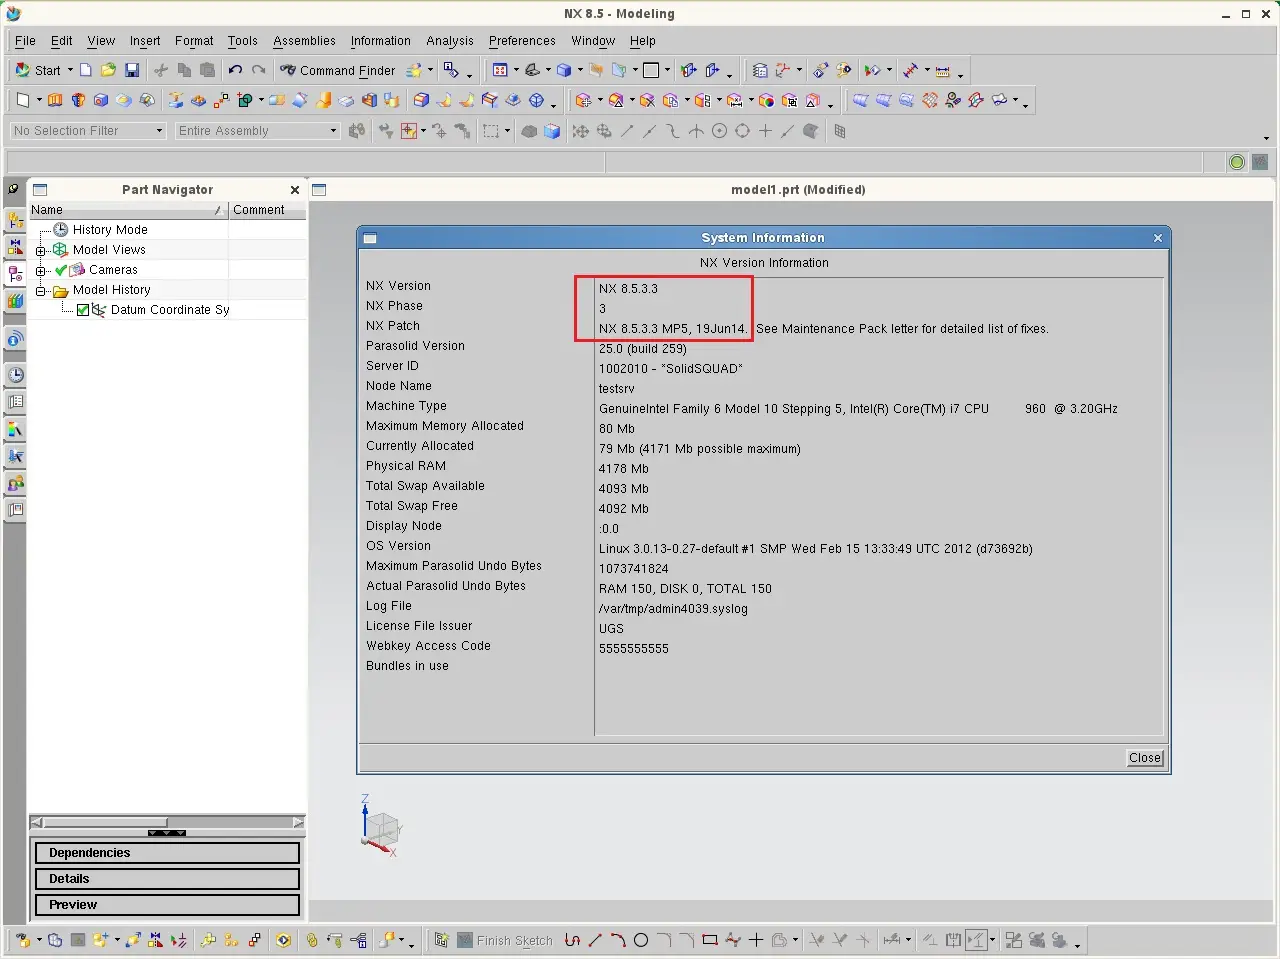Expand the Preview panel
The image size is (1280, 959).
click(167, 905)
